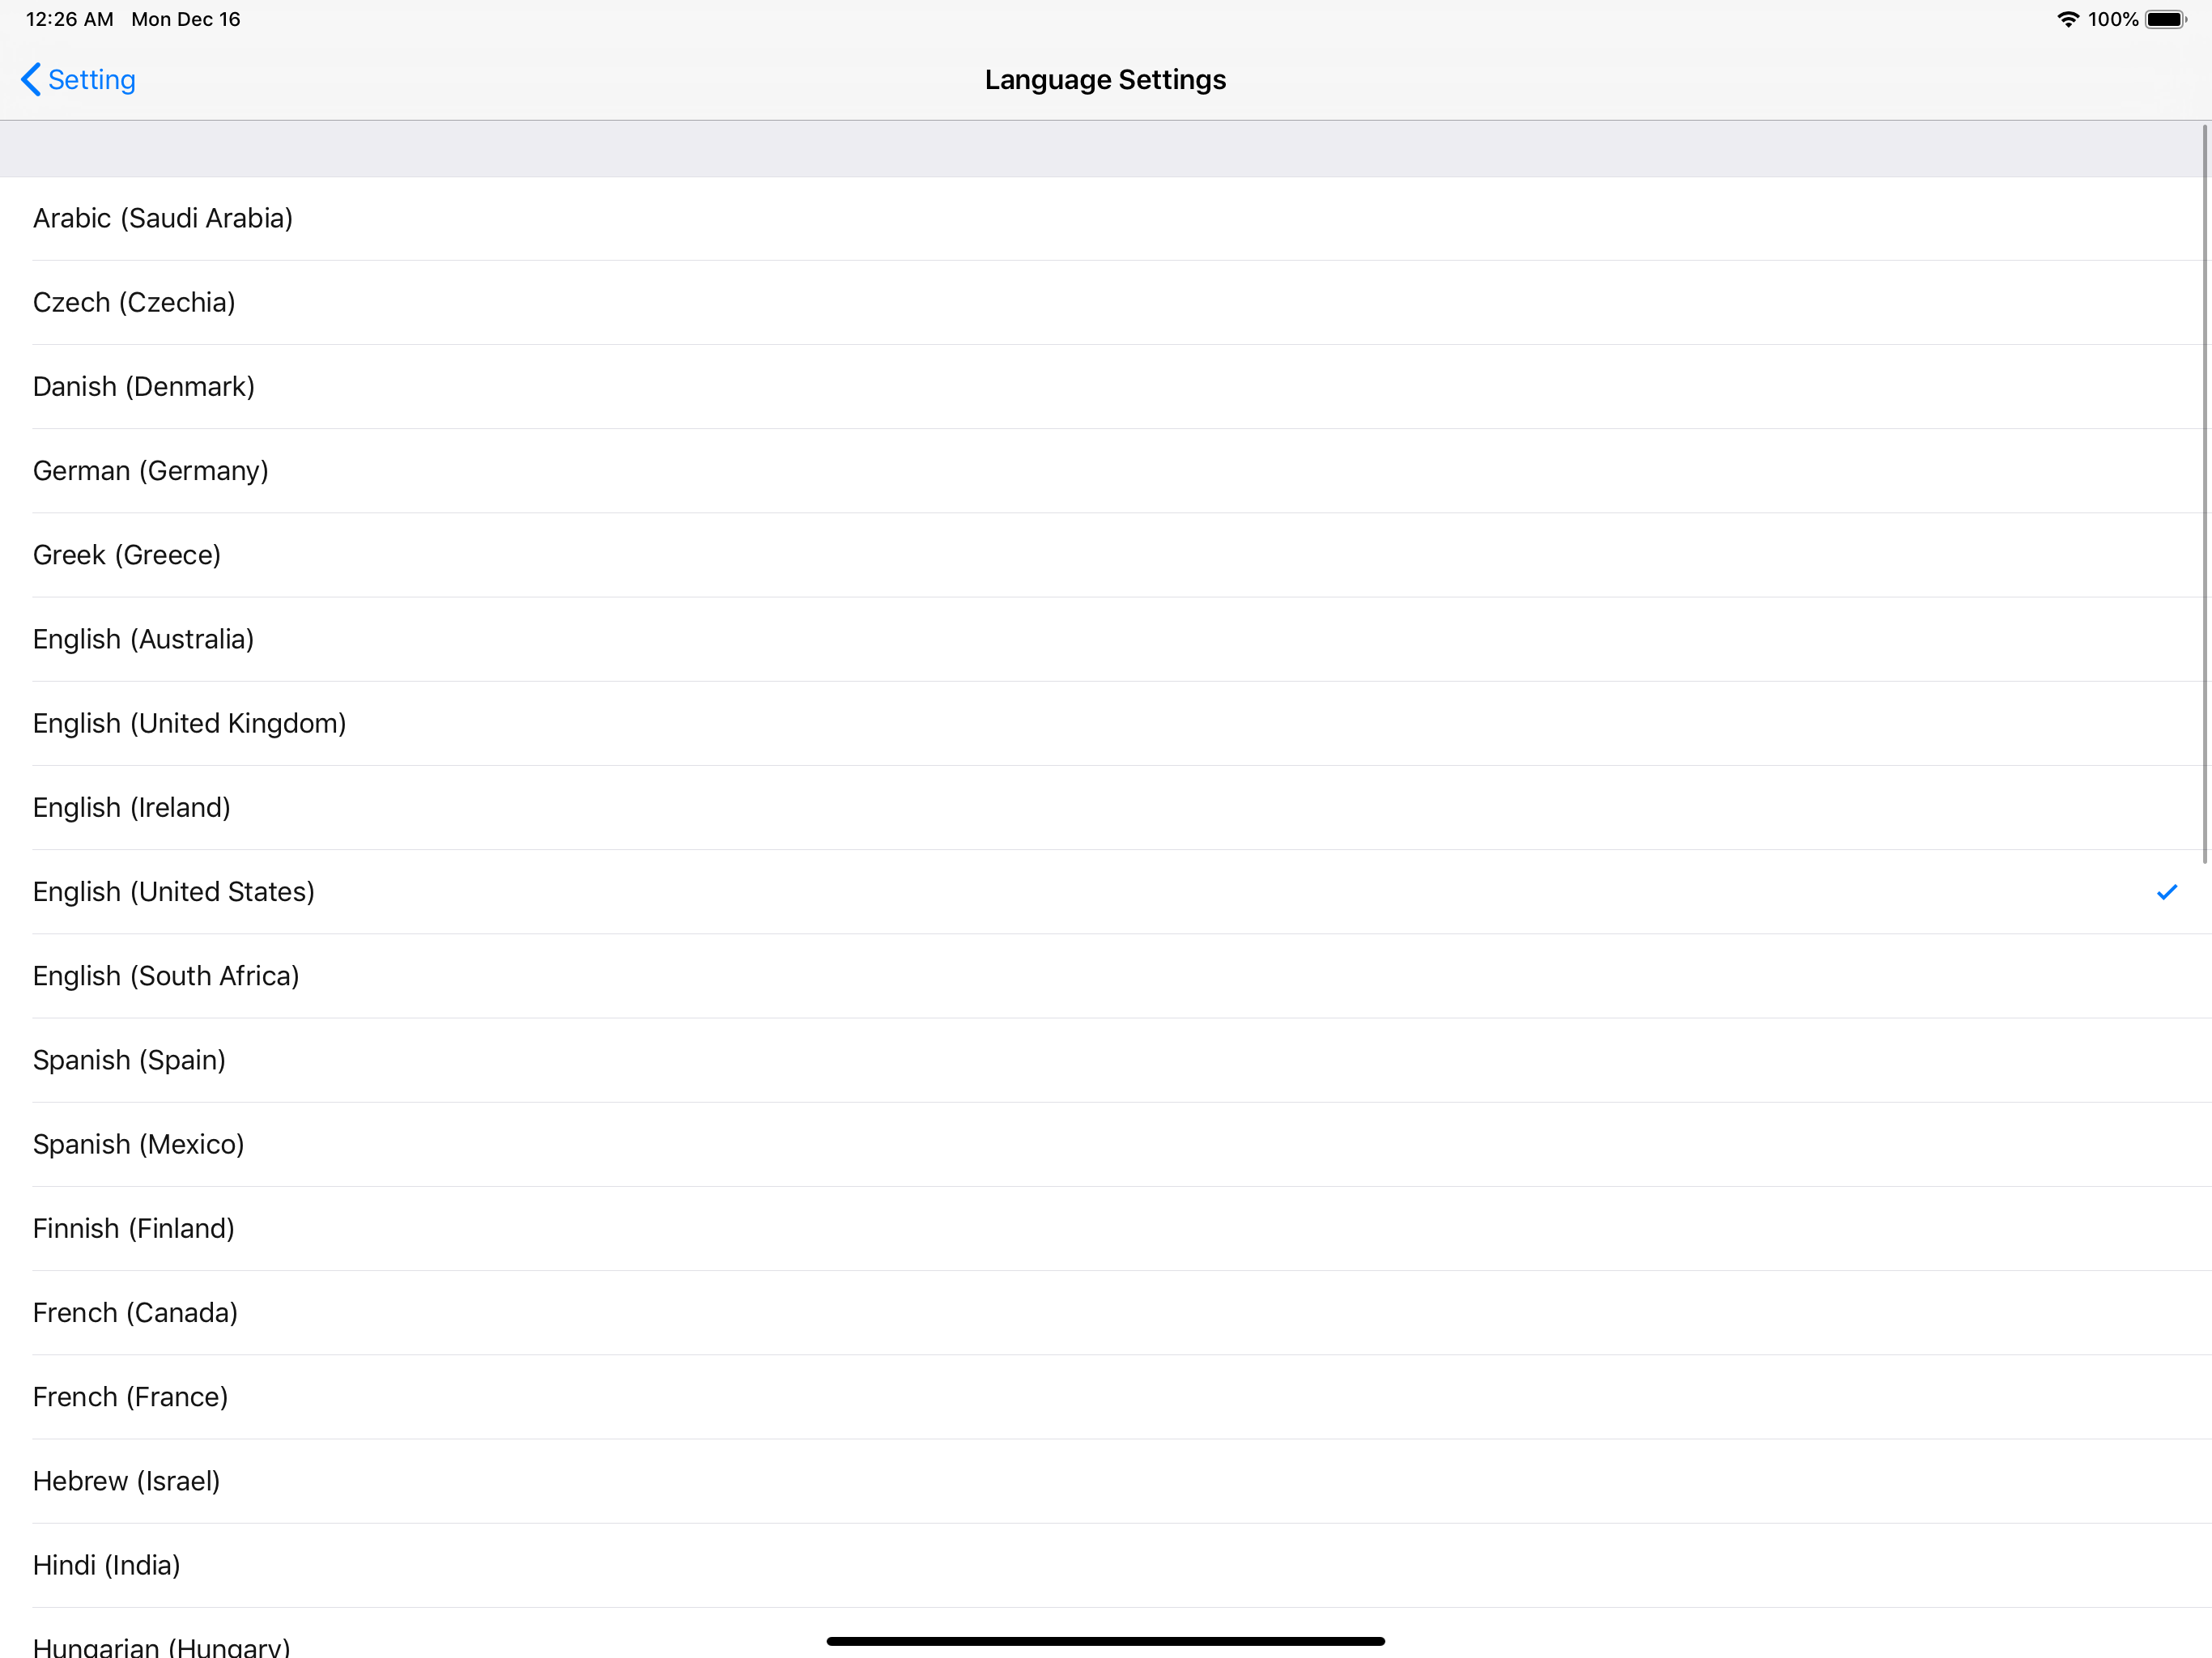Viewport: 2212px width, 1658px height.
Task: Click the 100% battery percentage label
Action: 2113,18
